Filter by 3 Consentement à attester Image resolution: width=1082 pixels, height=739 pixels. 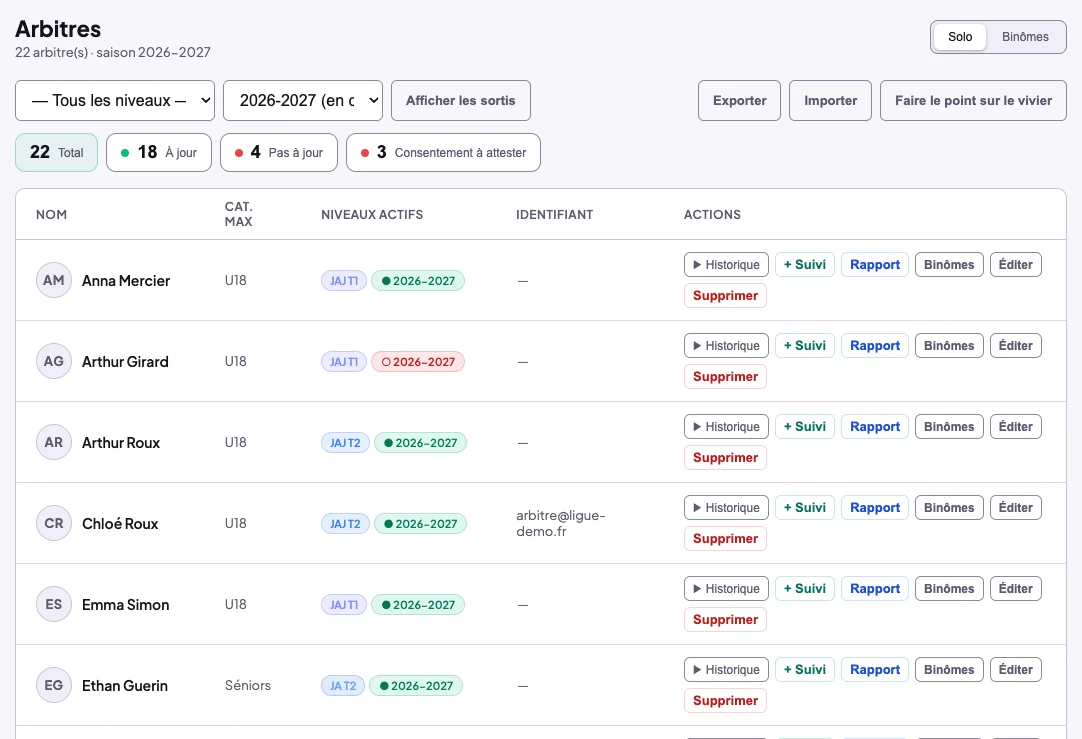click(443, 152)
